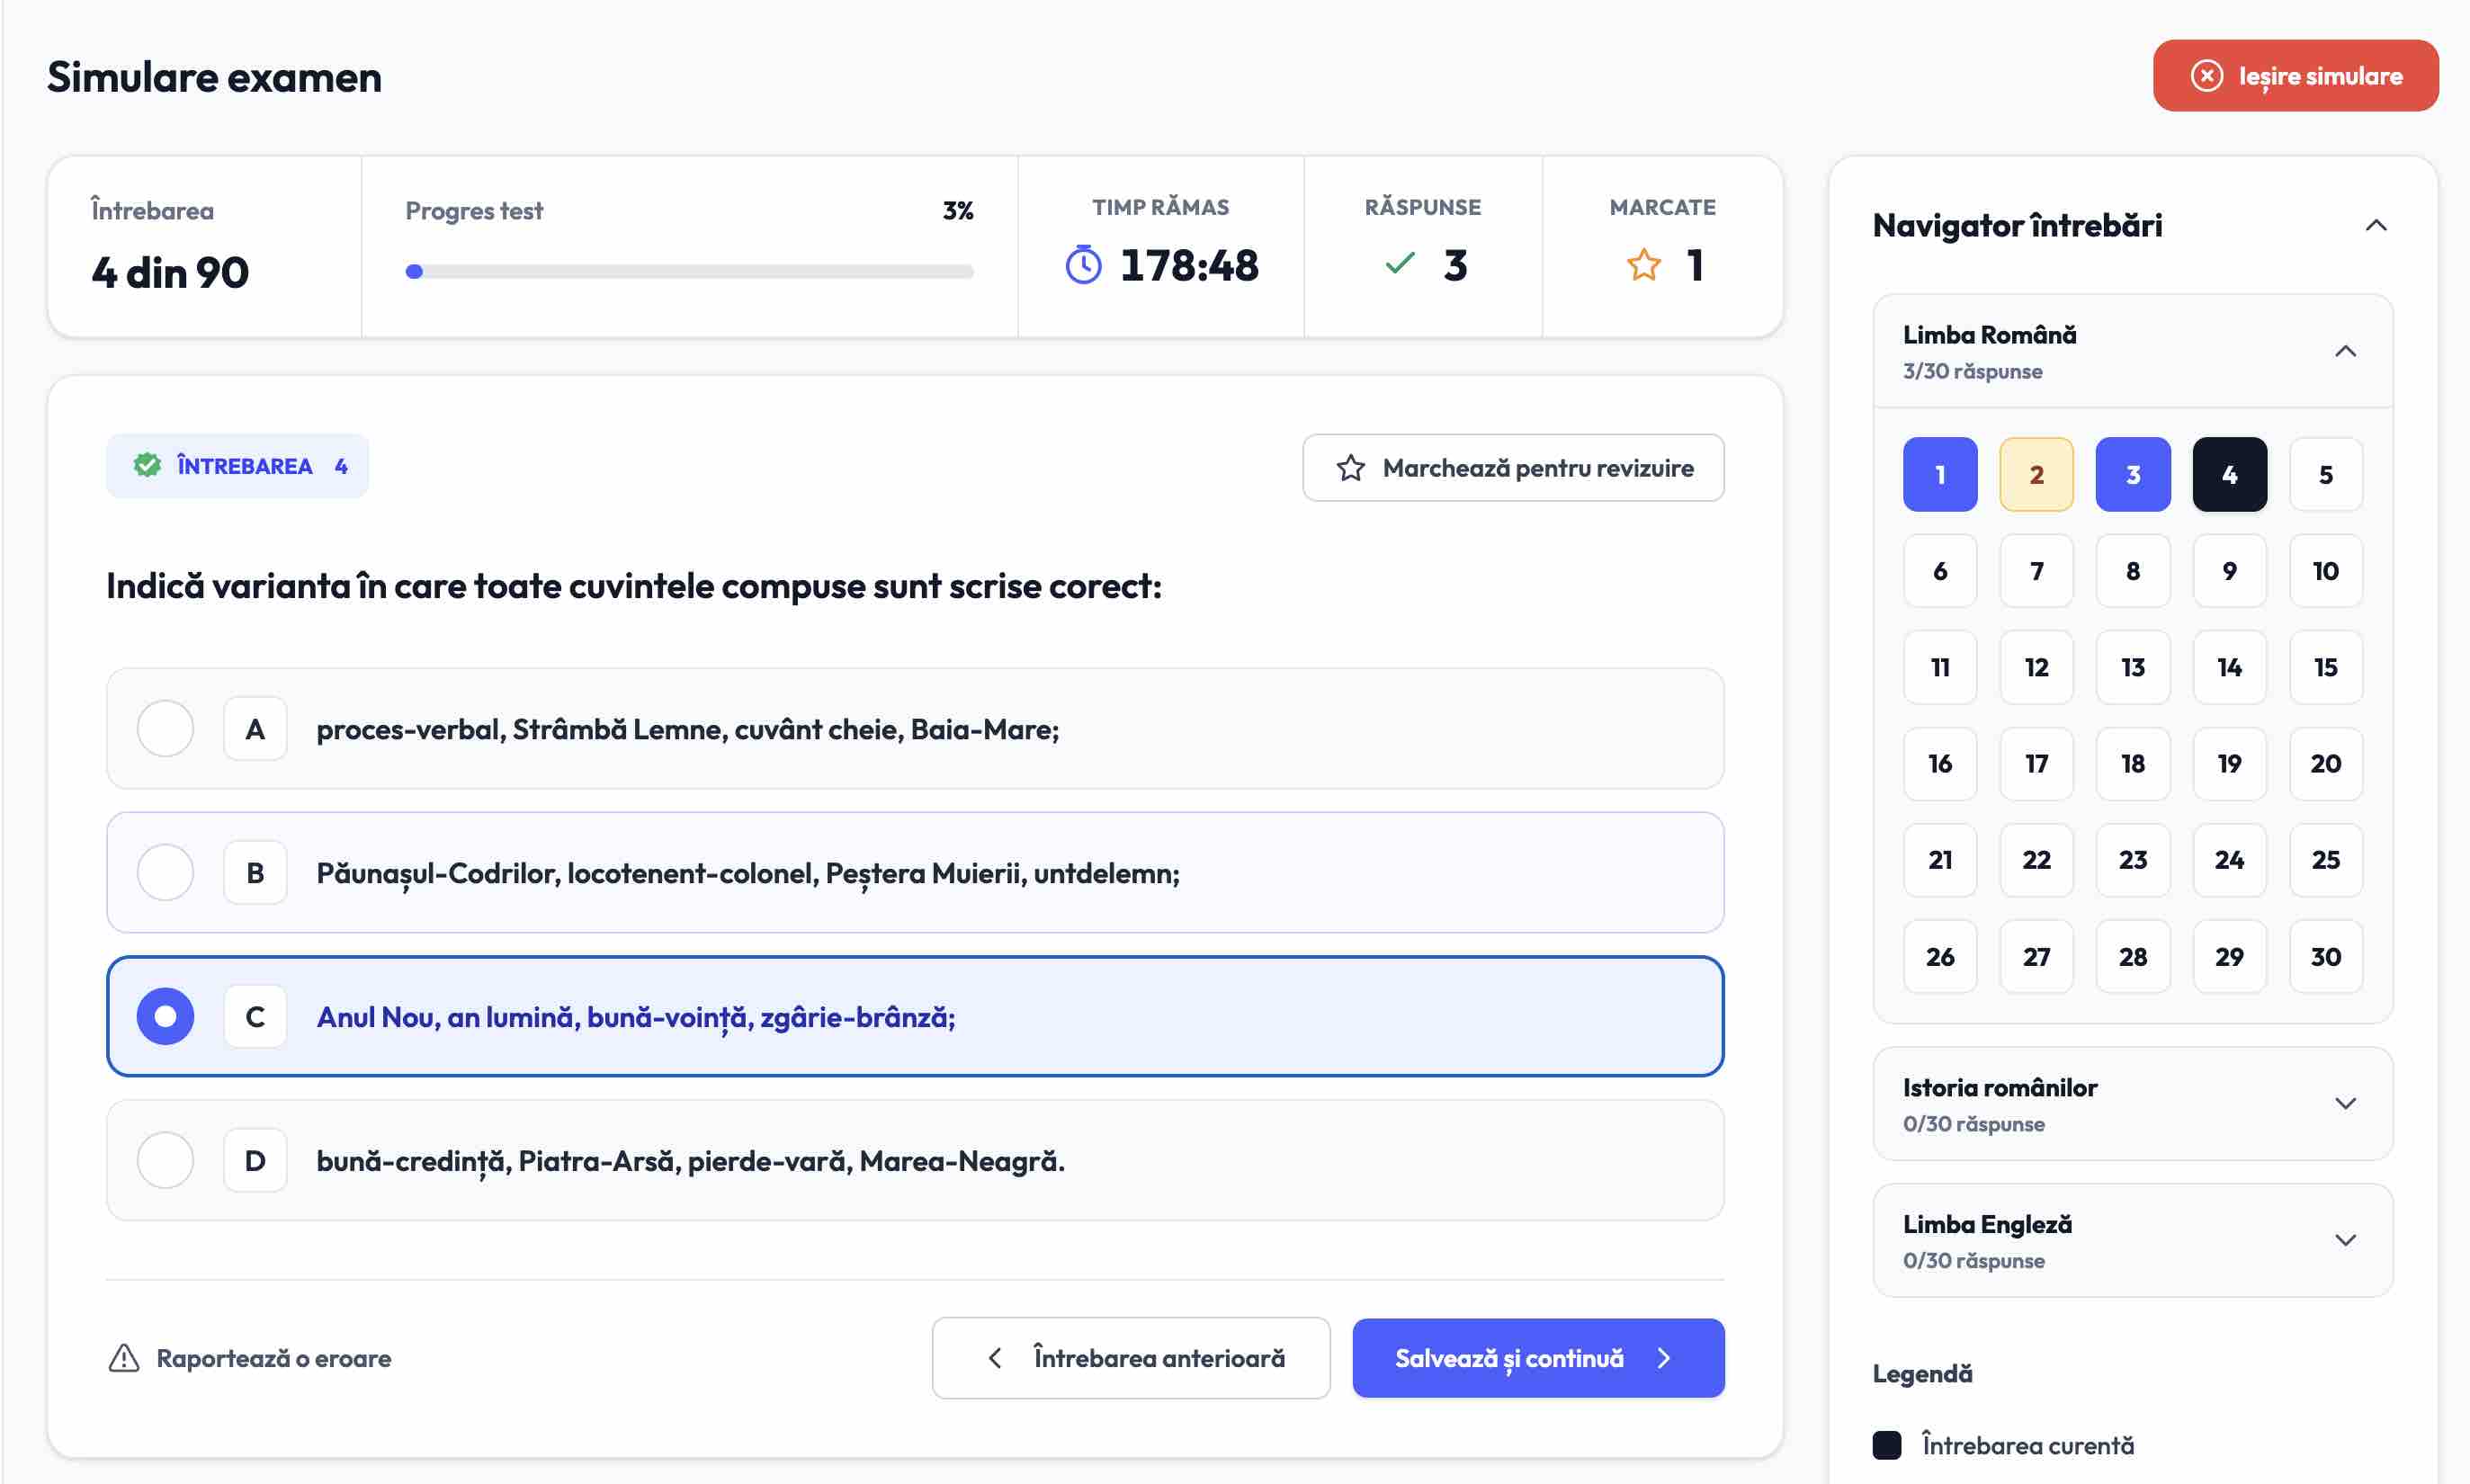Choose the letter D option box
The height and width of the screenshot is (1484, 2470).
[x=255, y=1161]
